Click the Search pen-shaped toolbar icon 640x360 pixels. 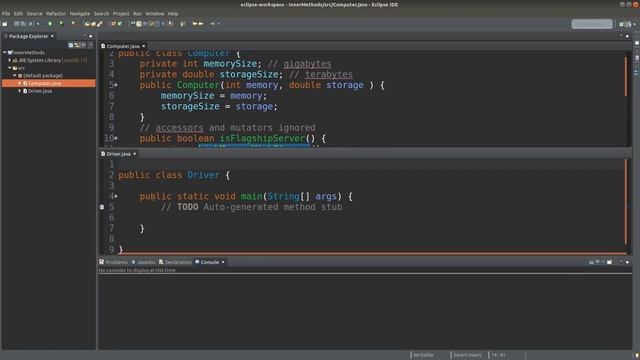click(x=100, y=24)
